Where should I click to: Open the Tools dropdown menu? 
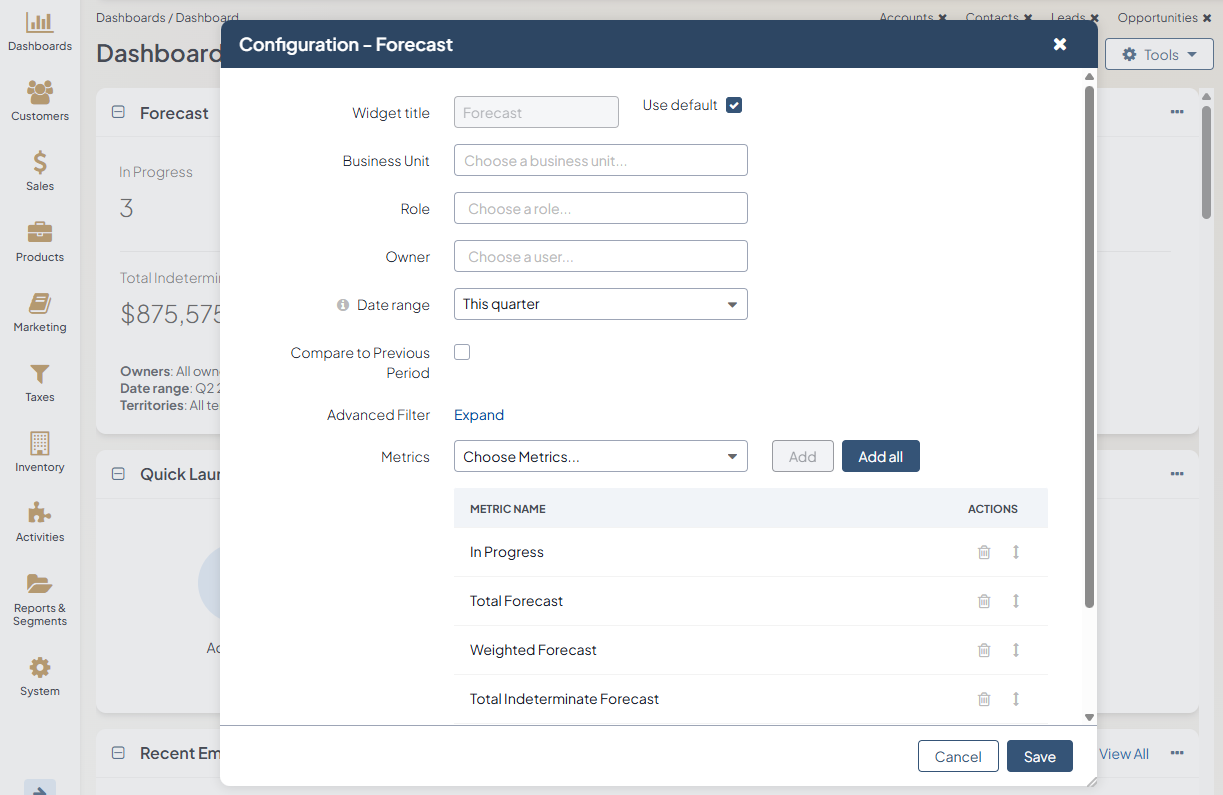[1159, 55]
